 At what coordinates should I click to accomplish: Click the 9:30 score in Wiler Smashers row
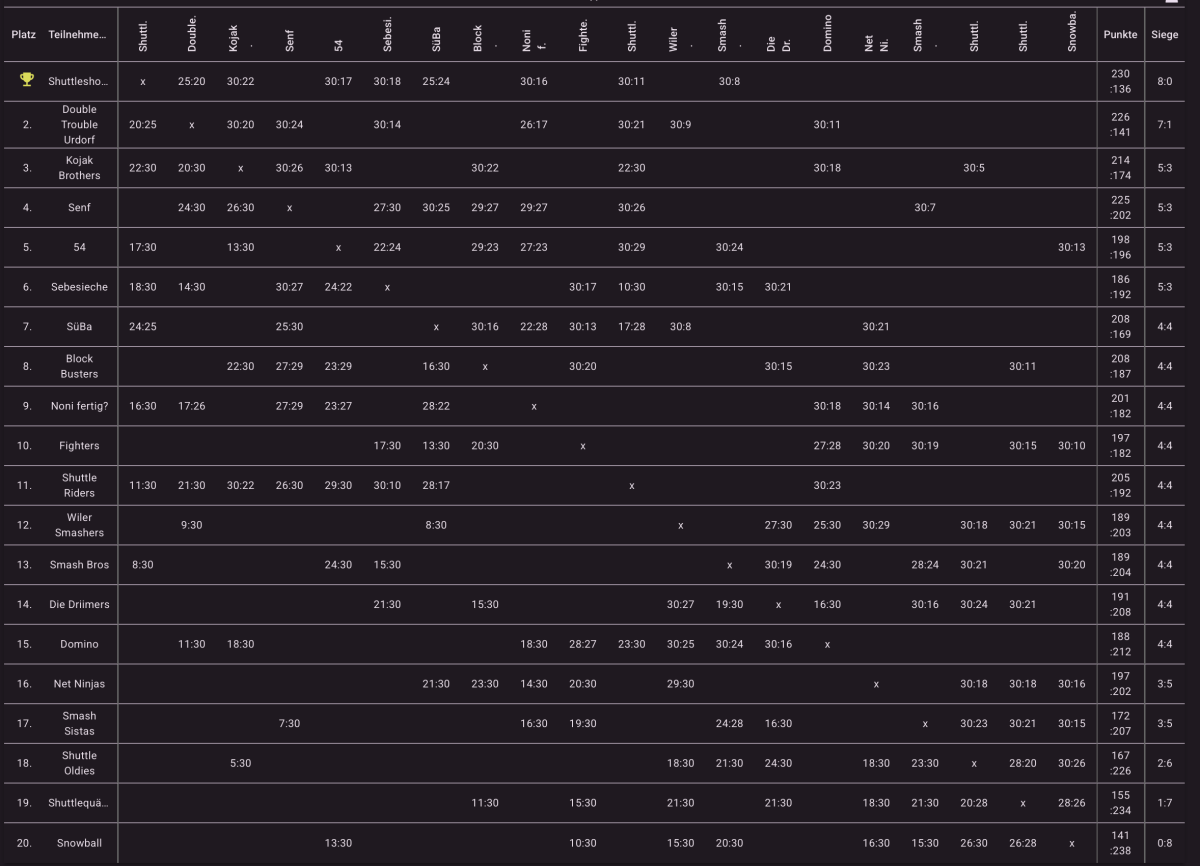(x=191, y=525)
